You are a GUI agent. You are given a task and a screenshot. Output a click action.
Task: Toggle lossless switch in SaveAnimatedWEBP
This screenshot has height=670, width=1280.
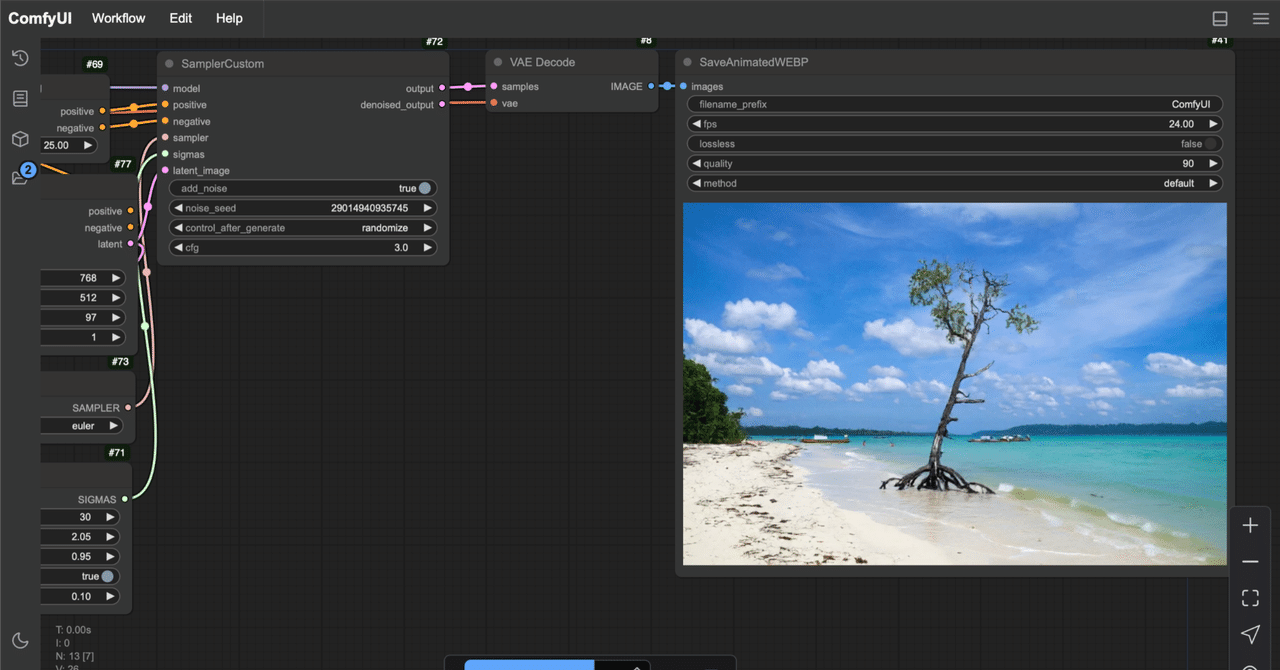pos(1211,144)
